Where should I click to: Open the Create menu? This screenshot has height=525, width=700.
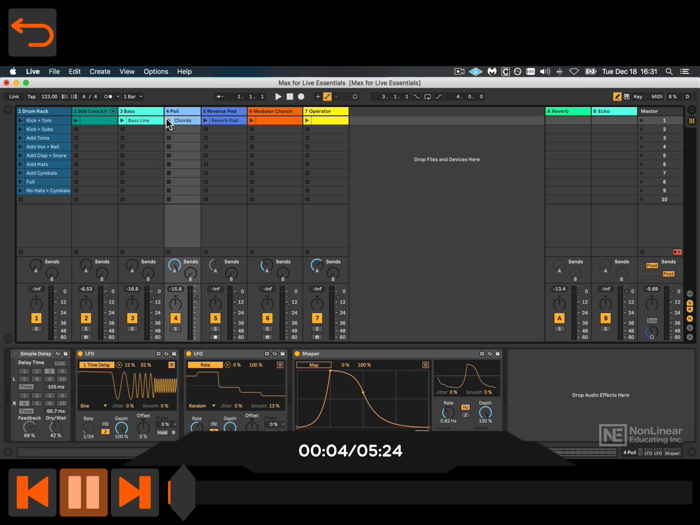pos(100,71)
